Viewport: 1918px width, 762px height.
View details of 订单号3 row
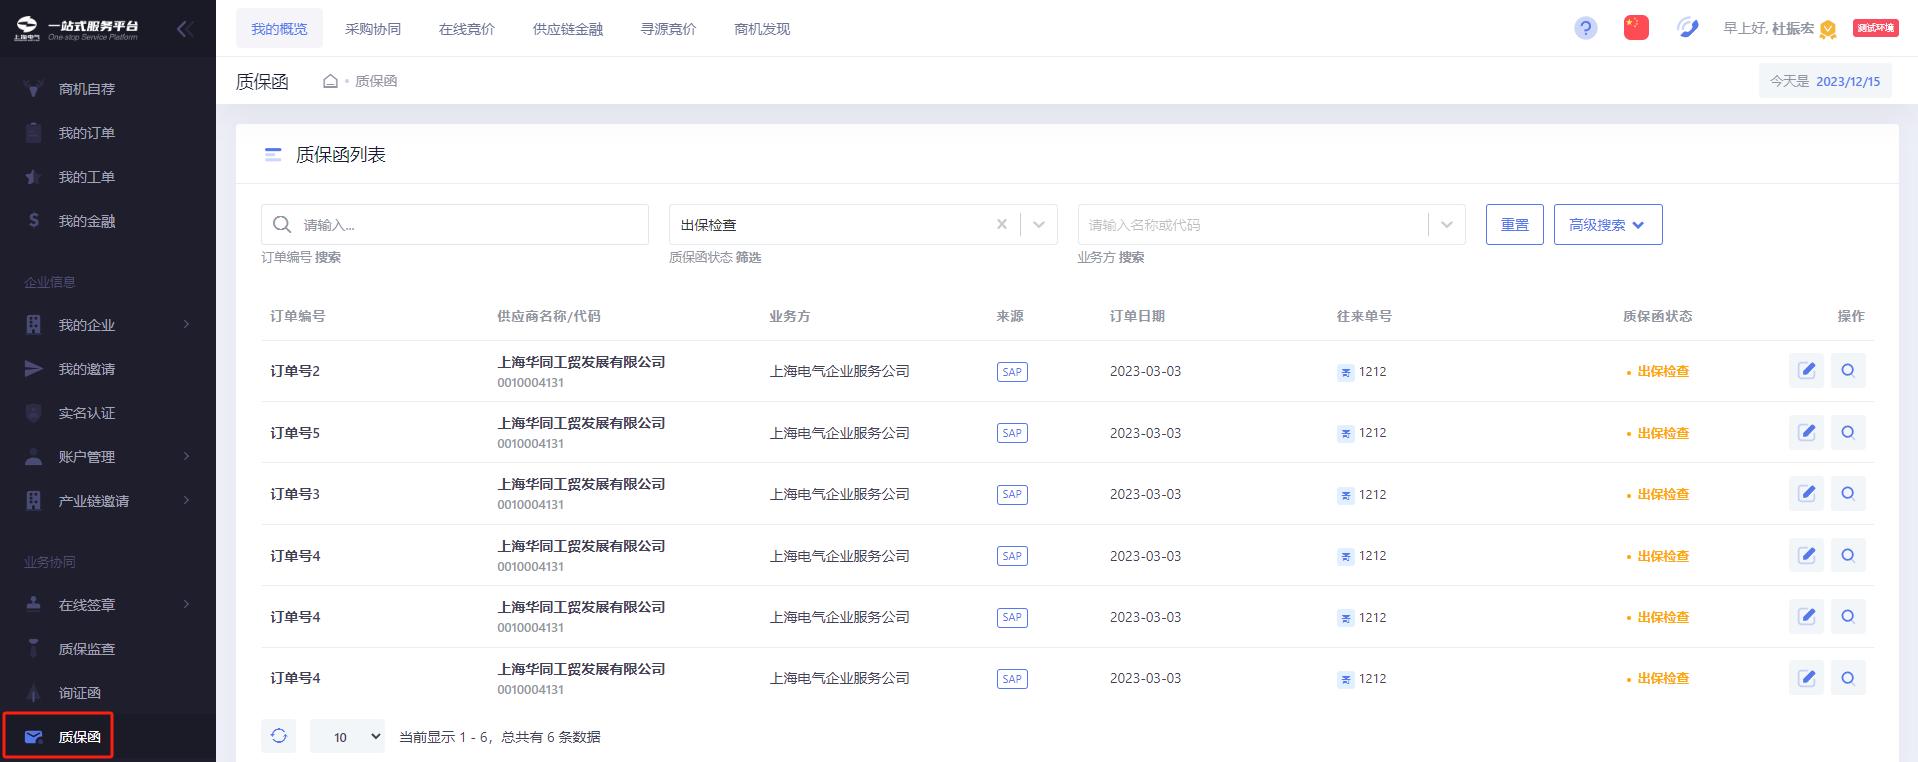(x=1848, y=494)
